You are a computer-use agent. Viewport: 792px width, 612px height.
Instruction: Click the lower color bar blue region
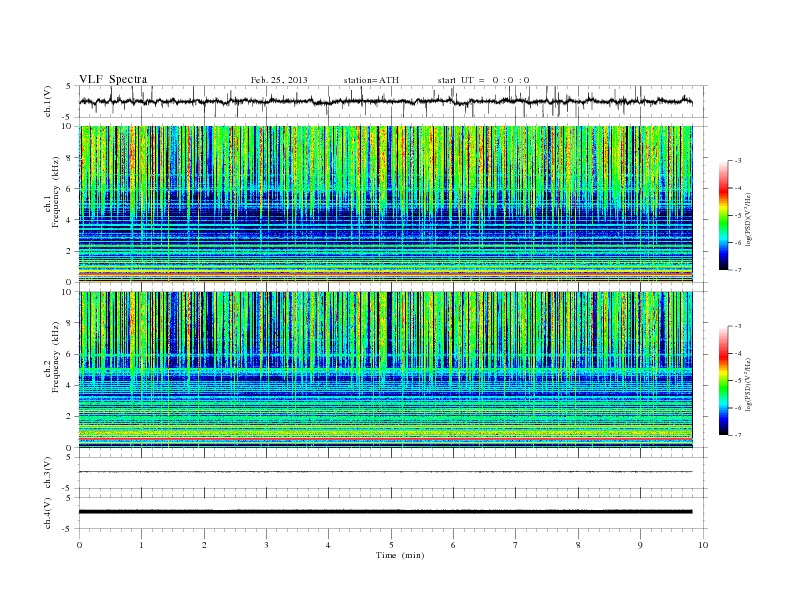(723, 414)
